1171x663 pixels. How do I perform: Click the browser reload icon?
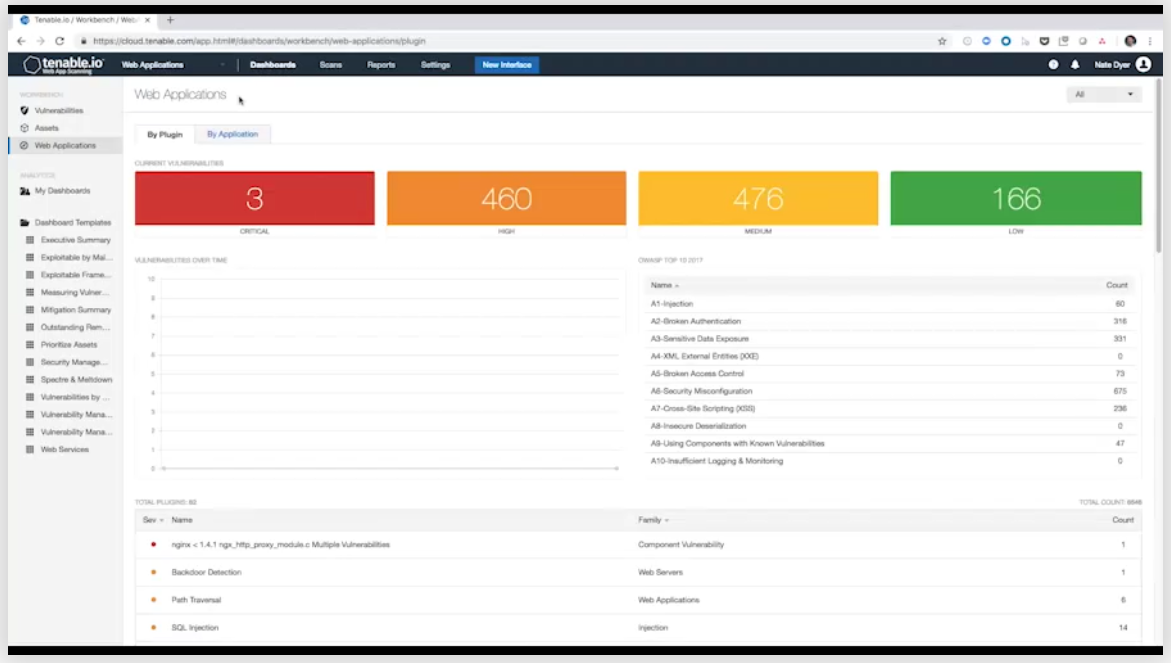pyautogui.click(x=60, y=41)
